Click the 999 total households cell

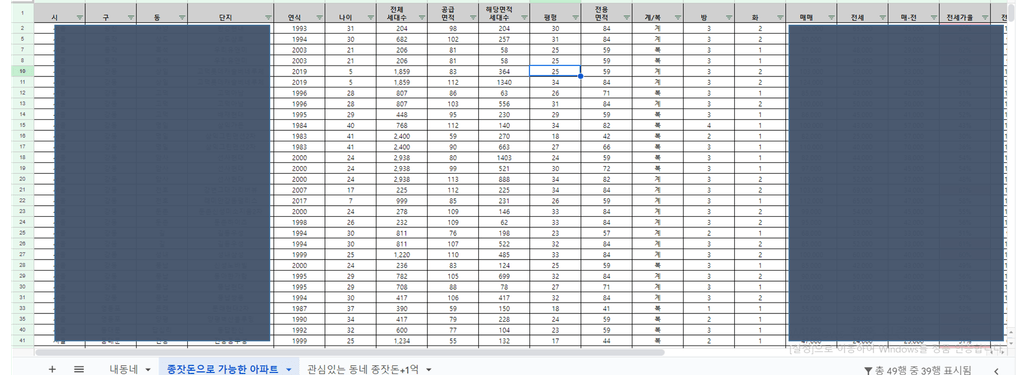401,200
